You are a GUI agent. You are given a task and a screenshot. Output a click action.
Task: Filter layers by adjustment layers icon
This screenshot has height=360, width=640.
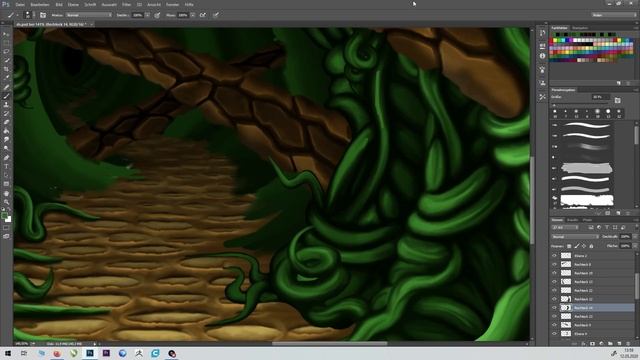pos(599,227)
